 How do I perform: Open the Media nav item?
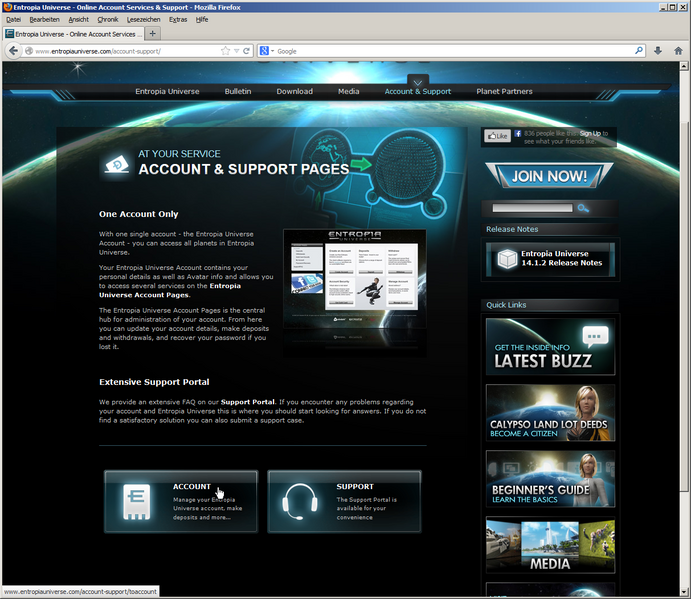tap(349, 91)
